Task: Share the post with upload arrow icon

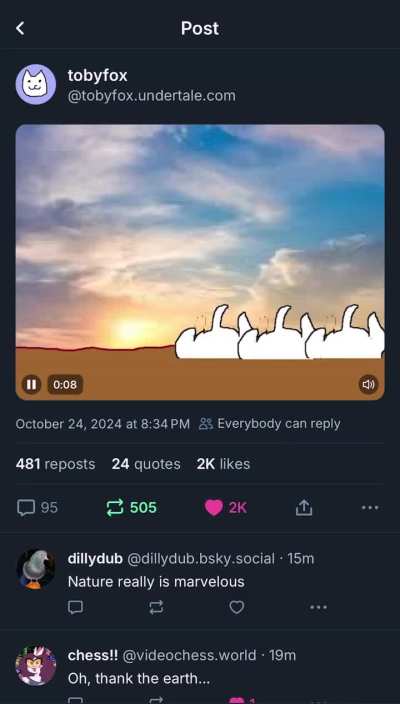Action: click(x=304, y=508)
